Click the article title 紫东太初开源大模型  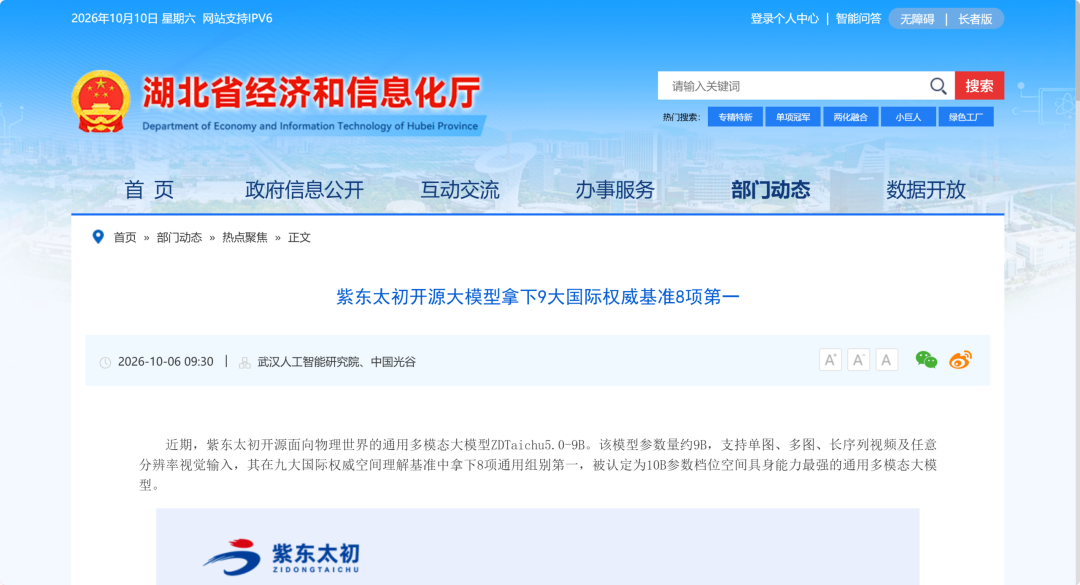[538, 296]
